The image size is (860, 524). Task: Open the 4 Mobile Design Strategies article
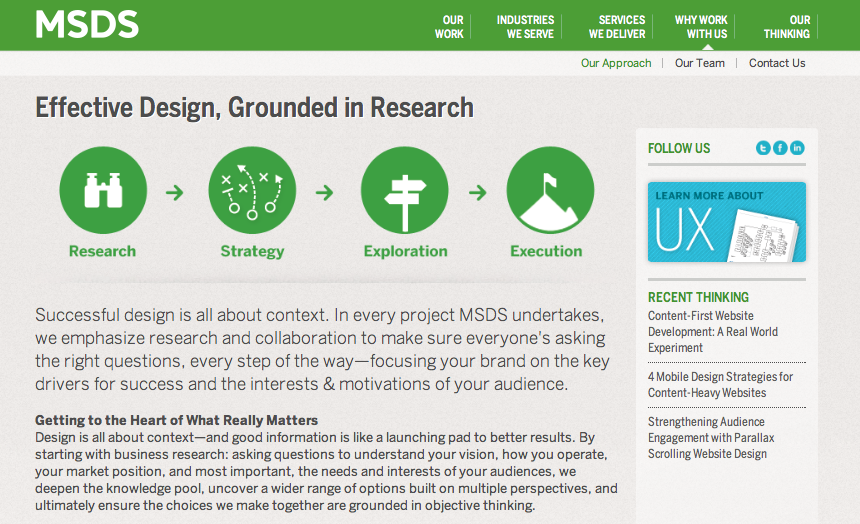coord(720,385)
